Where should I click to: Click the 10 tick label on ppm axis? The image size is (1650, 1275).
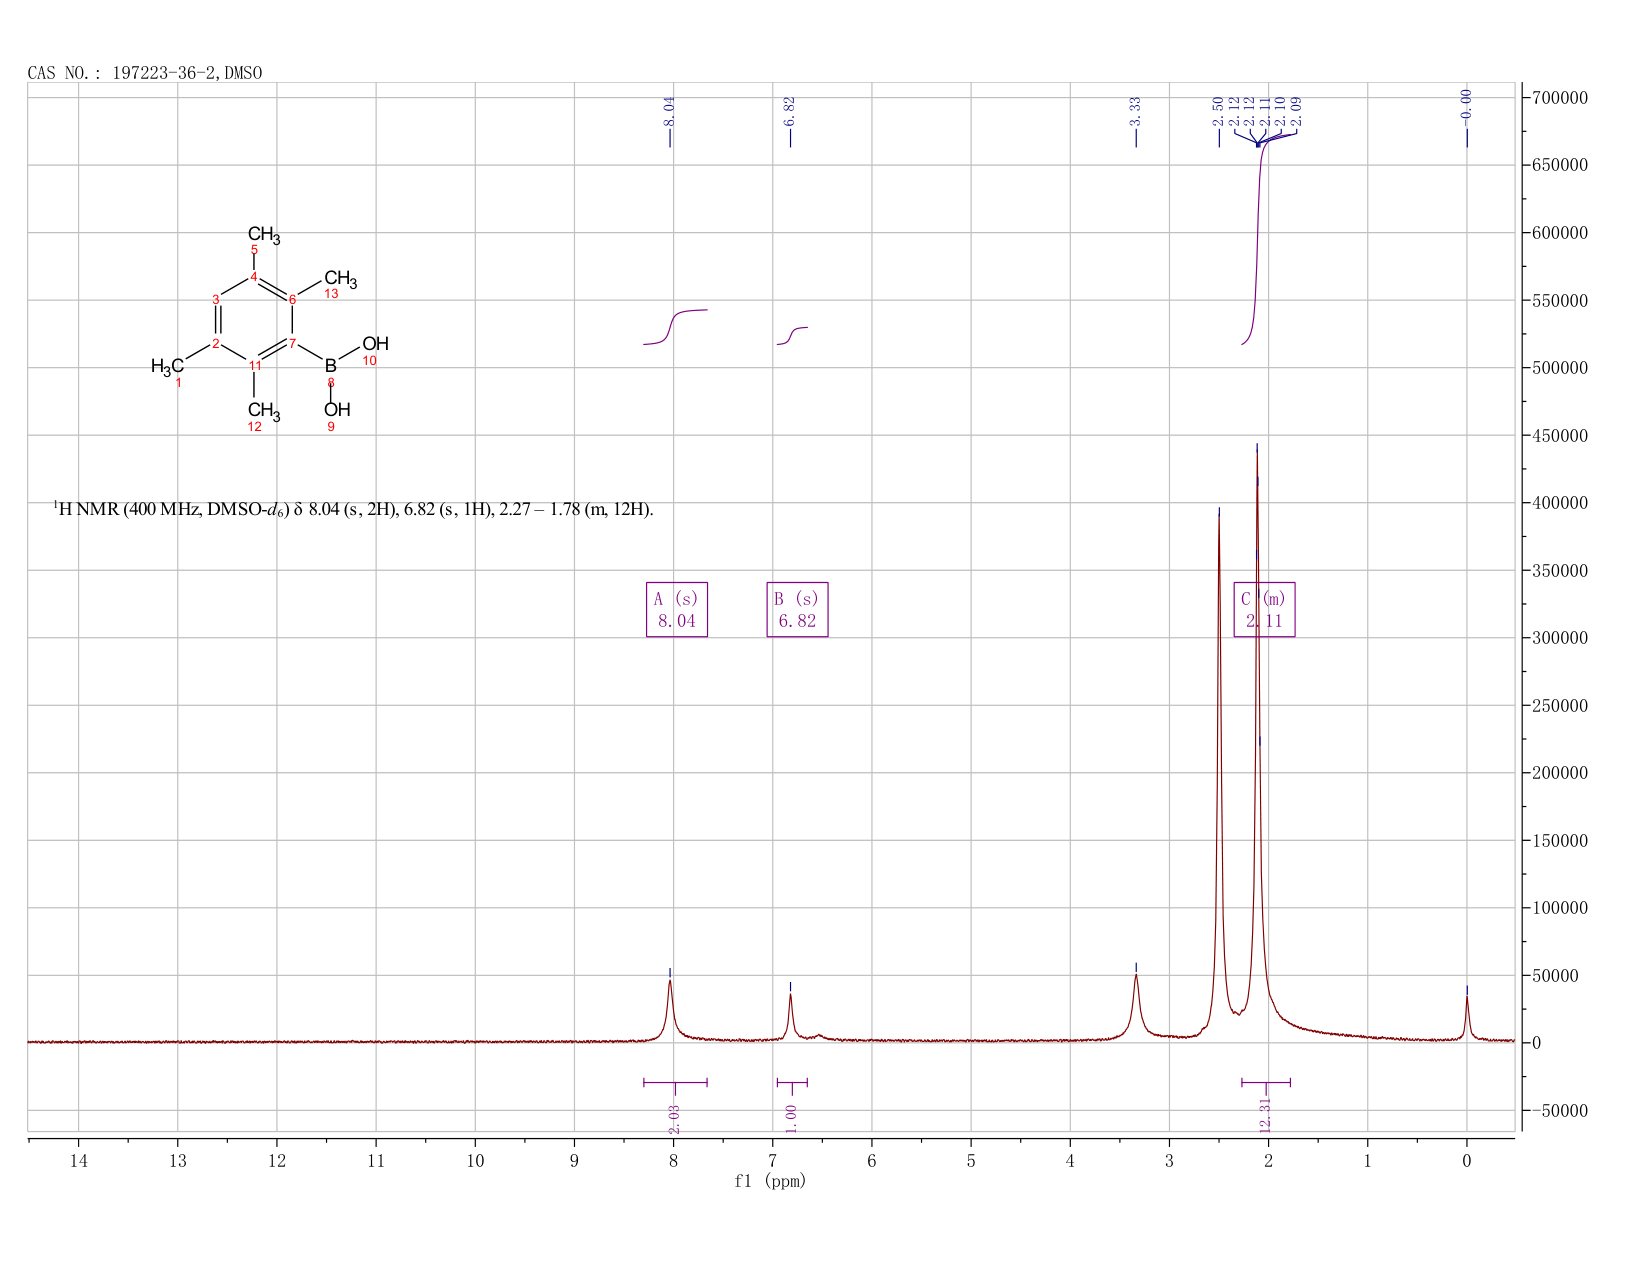(475, 1161)
